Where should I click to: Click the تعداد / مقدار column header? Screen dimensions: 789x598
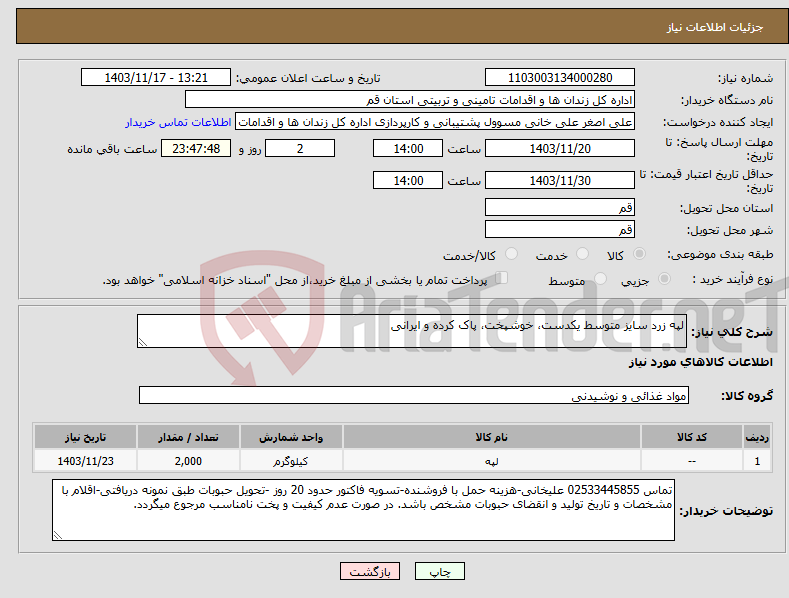click(x=188, y=437)
